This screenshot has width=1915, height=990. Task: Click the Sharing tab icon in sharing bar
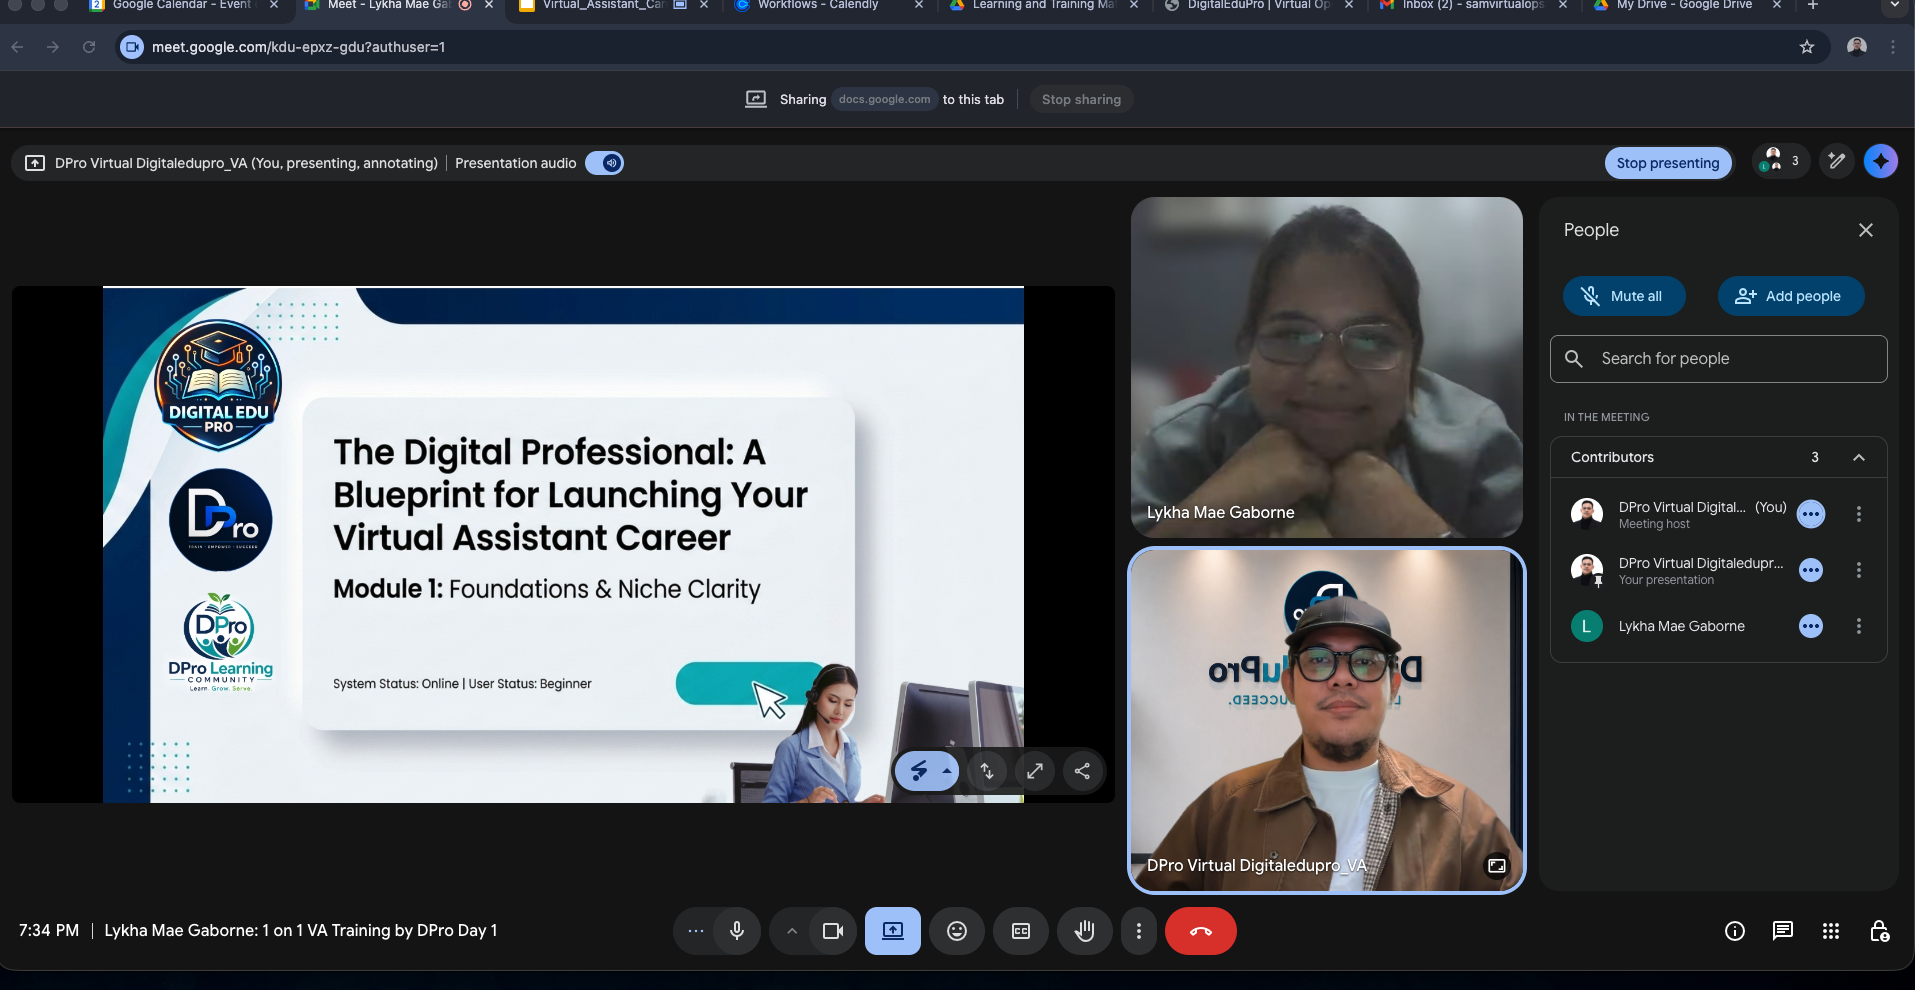pyautogui.click(x=756, y=99)
